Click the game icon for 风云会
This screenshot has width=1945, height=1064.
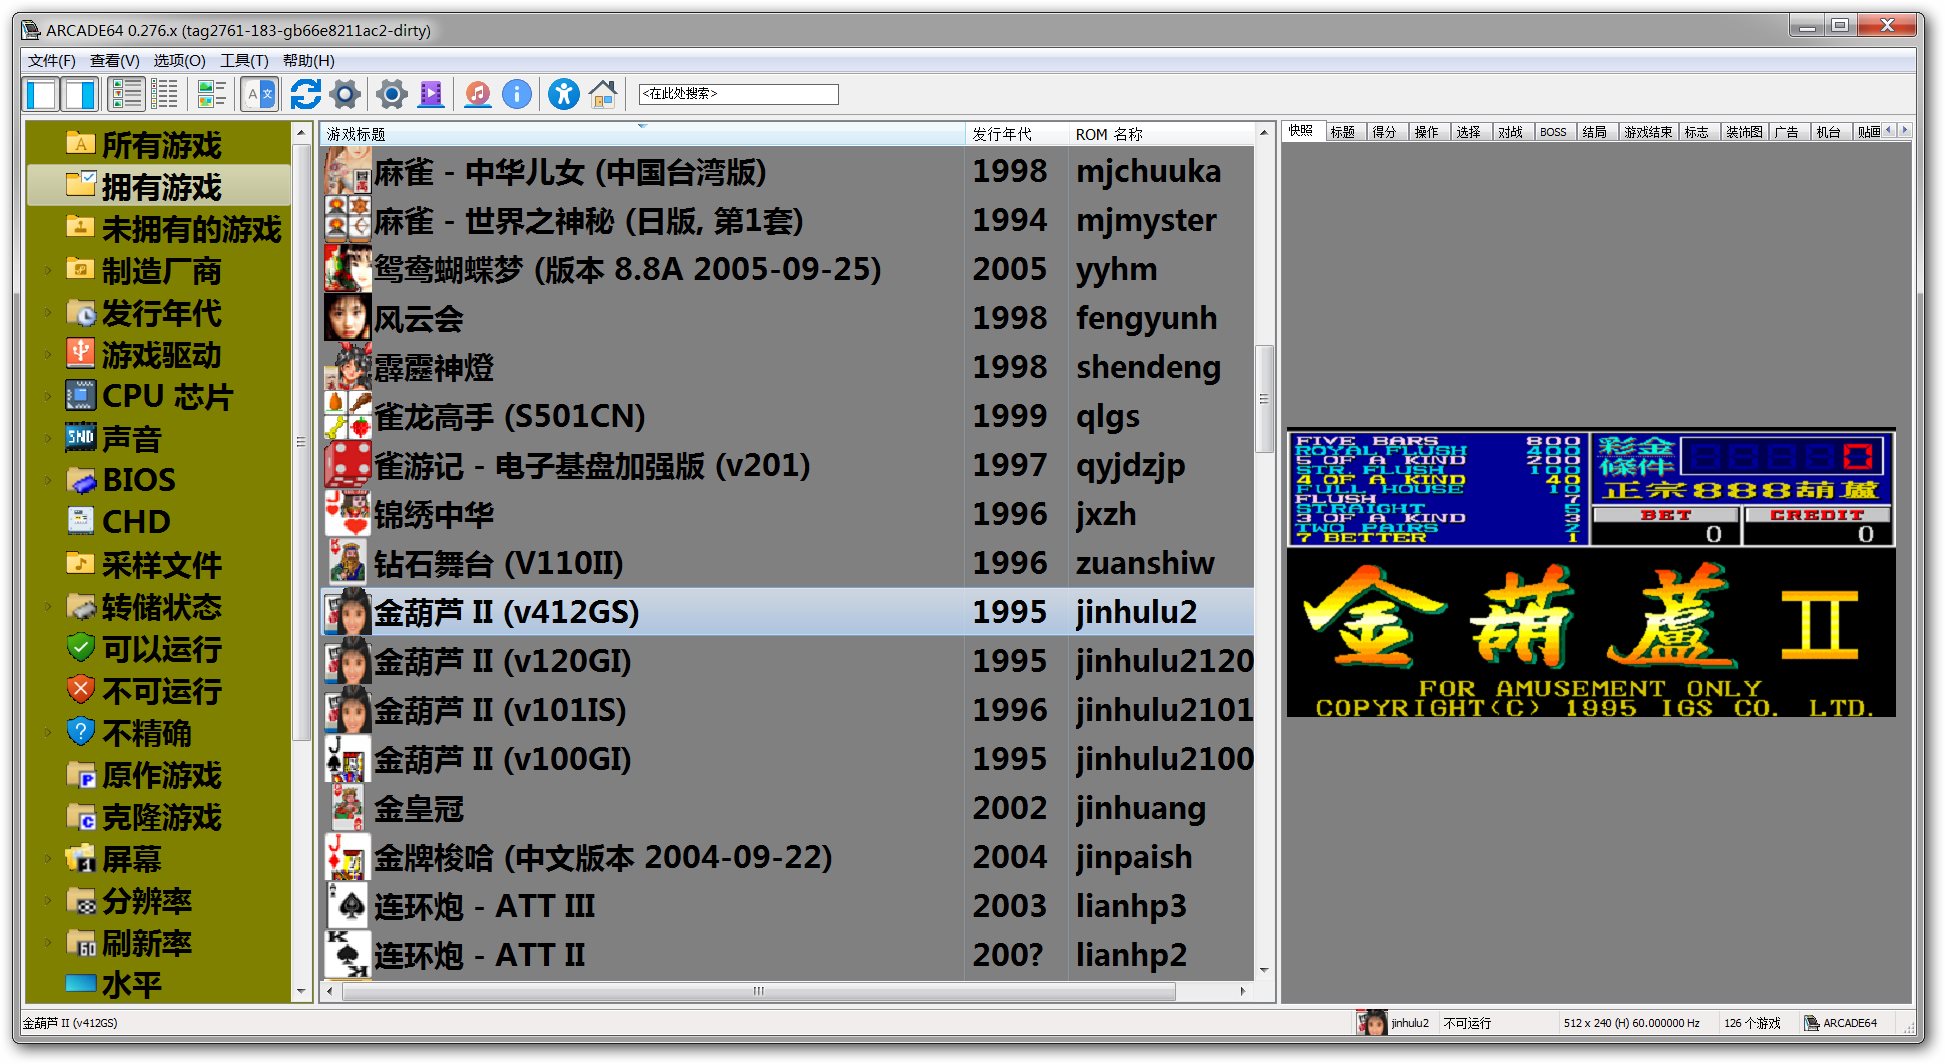click(x=348, y=318)
